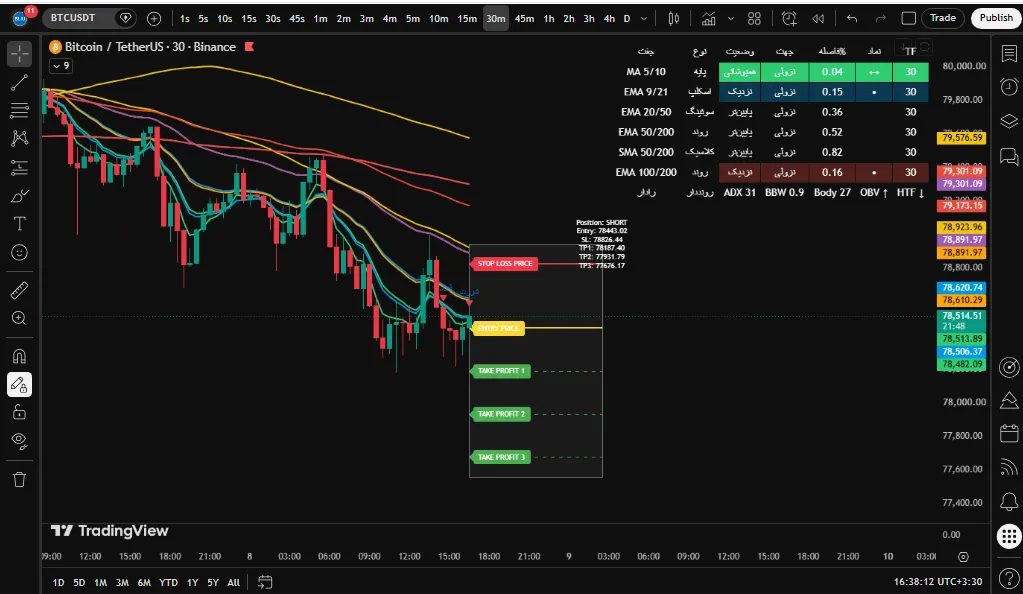Collapse the legend with the 9 chevron

[x=62, y=65]
